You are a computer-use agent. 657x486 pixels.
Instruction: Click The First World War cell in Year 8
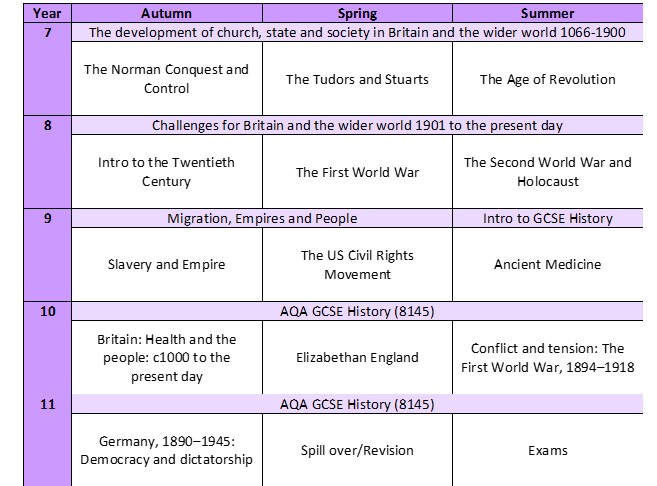click(357, 172)
